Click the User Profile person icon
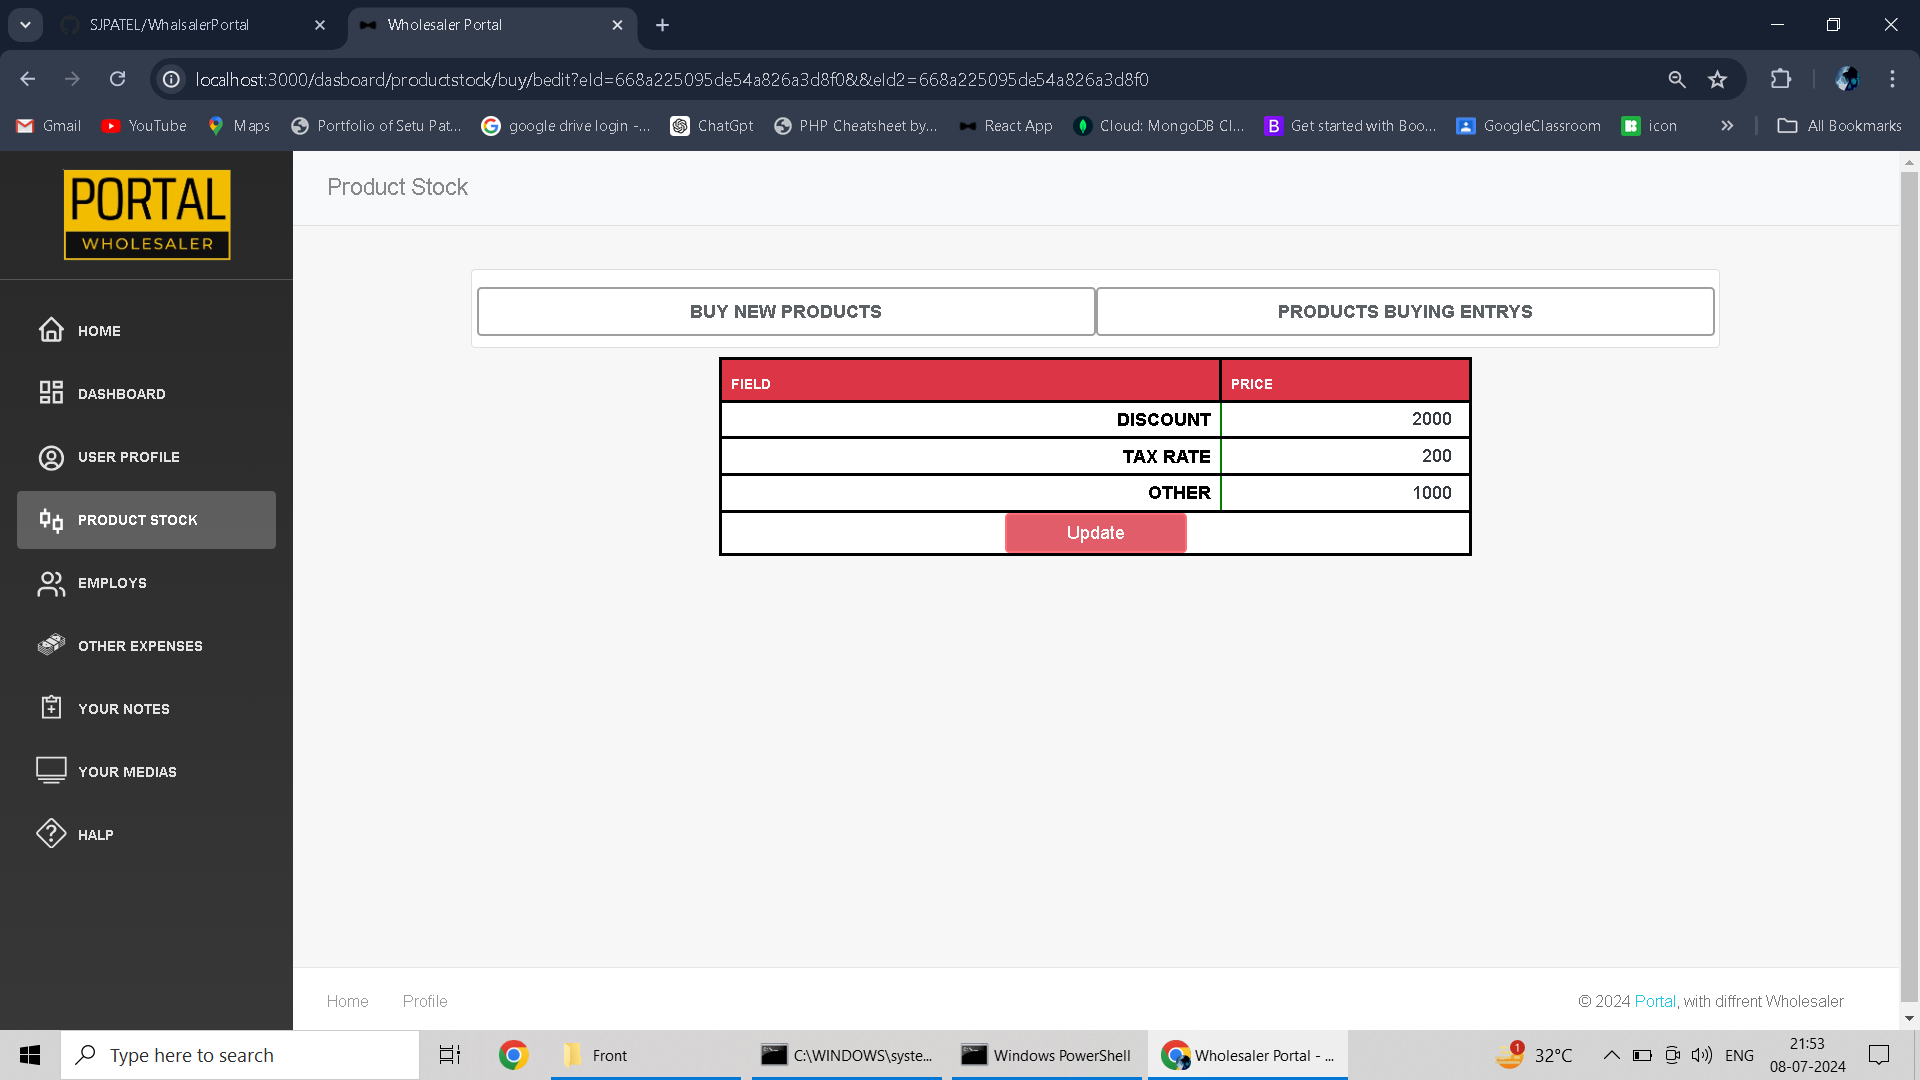The height and width of the screenshot is (1080, 1920). tap(51, 457)
